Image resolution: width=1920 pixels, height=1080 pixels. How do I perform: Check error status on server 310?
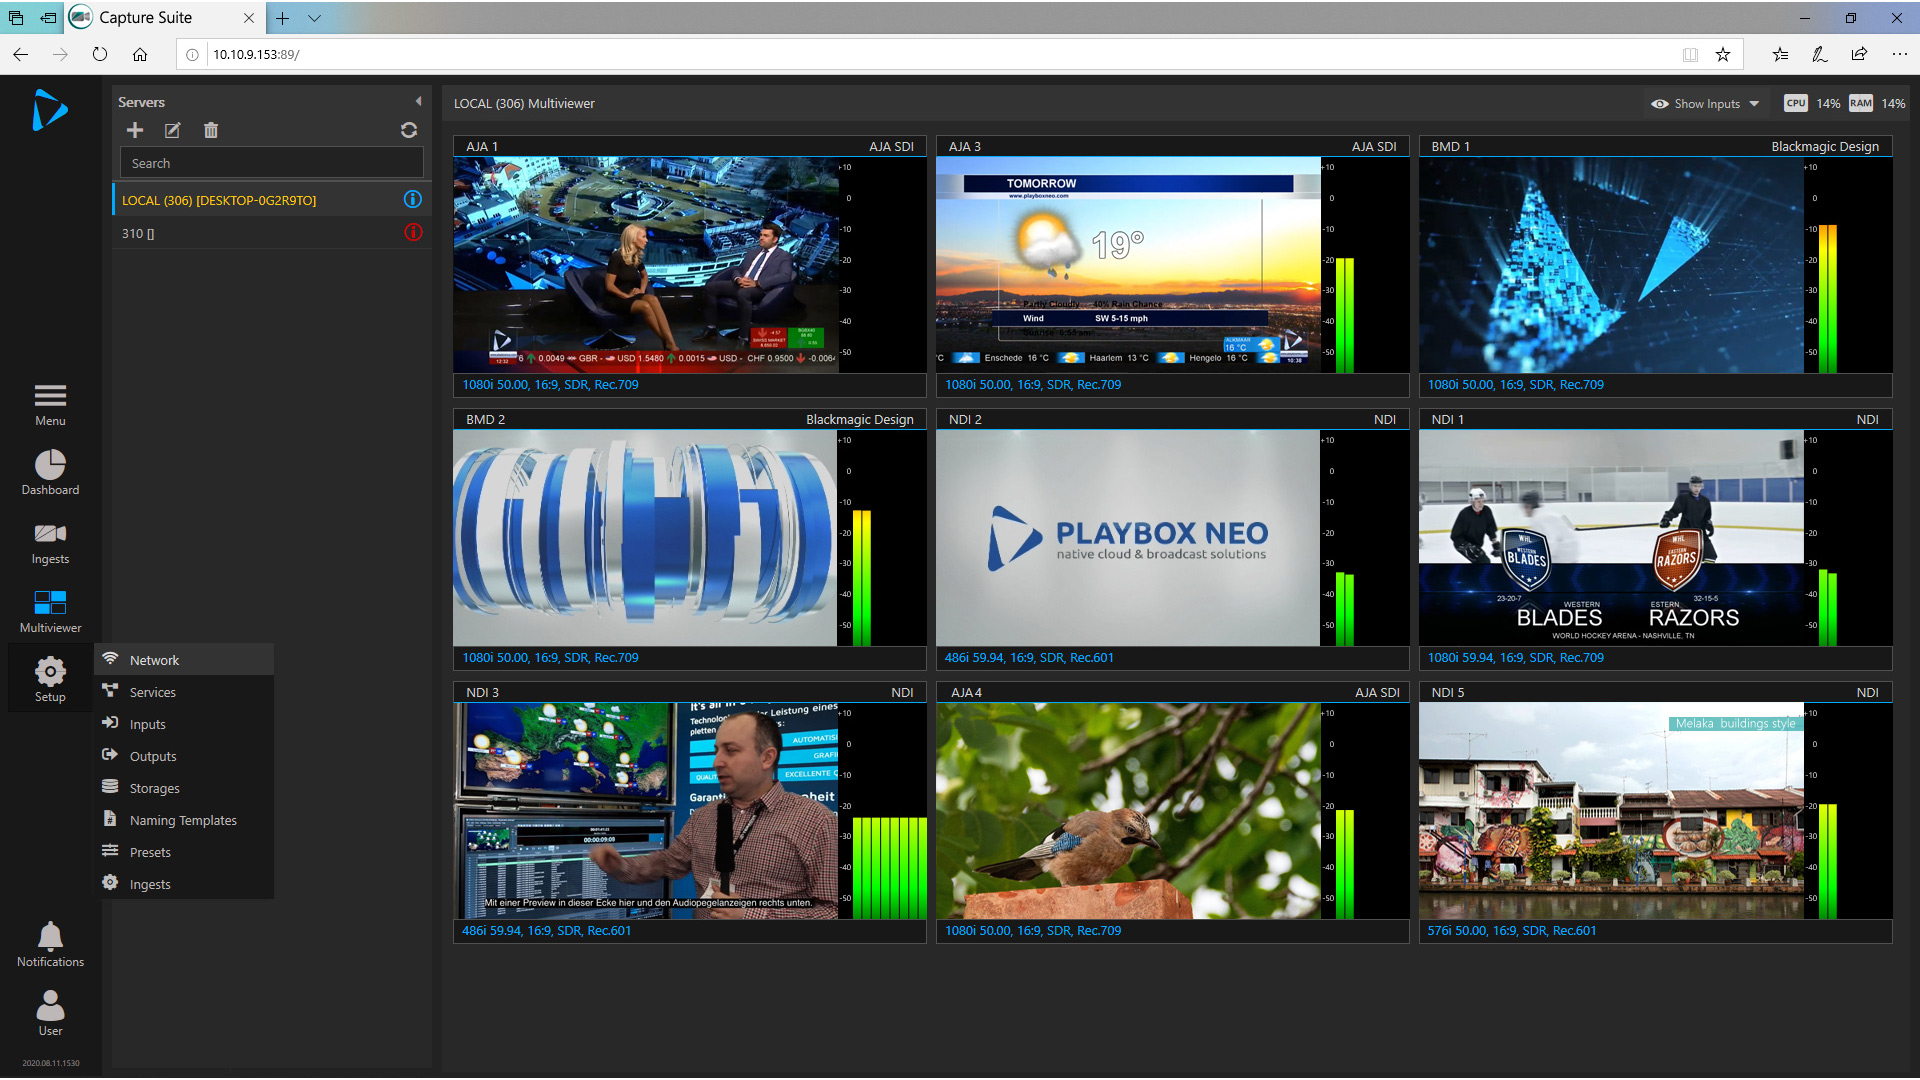tap(413, 232)
